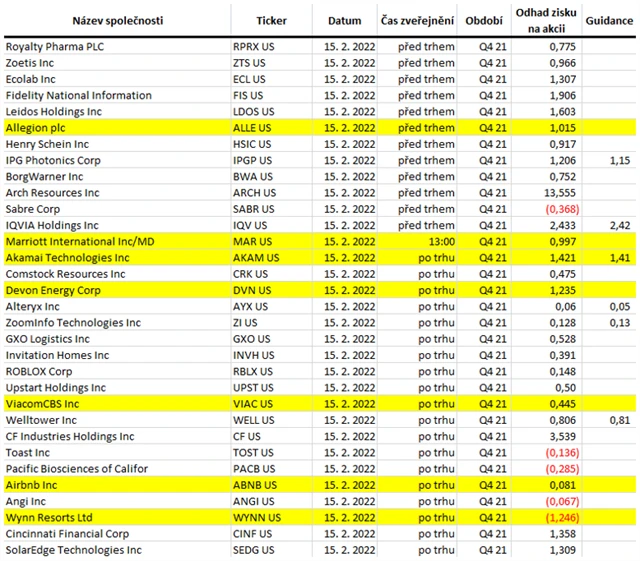
Task: Click the highlighted Allegion plc cell
Action: pyautogui.click(x=37, y=128)
